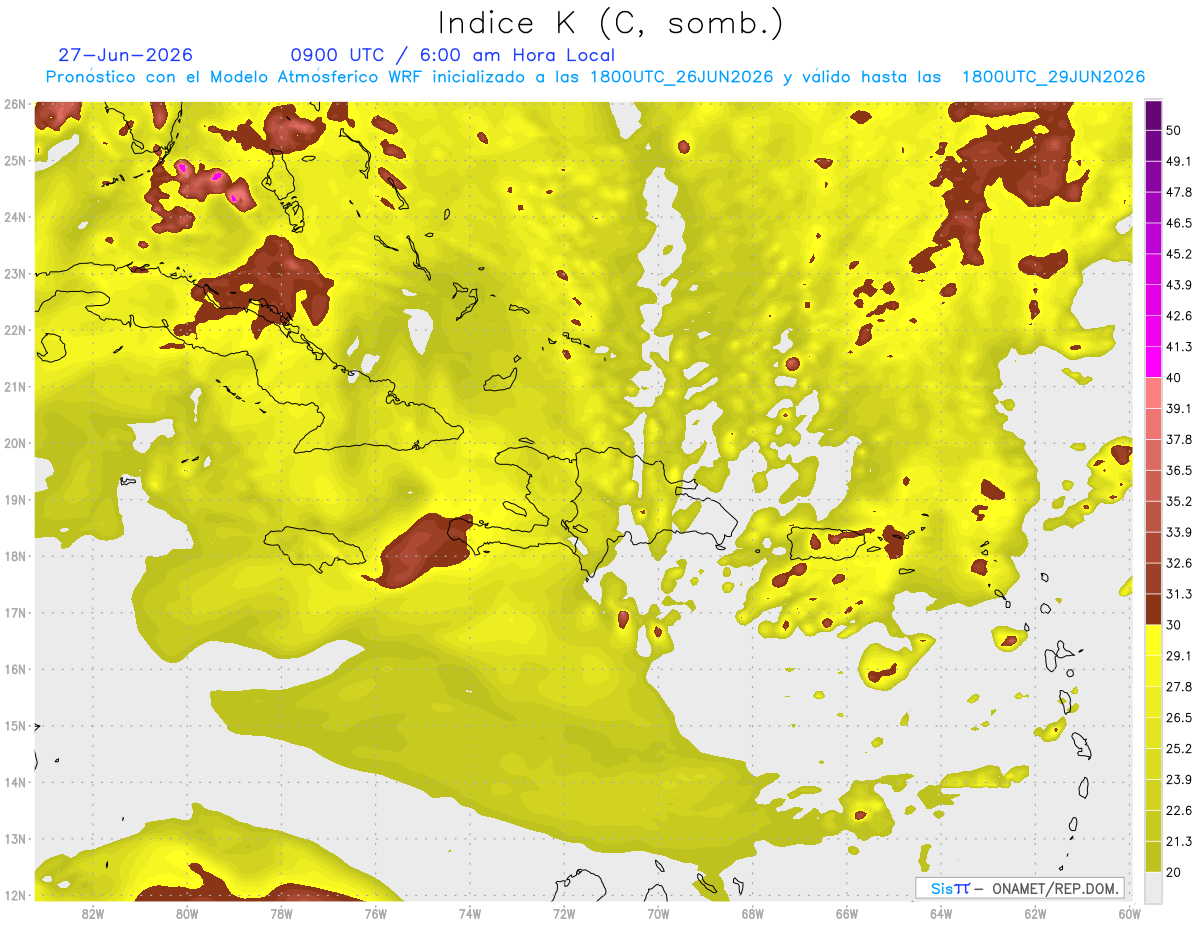This screenshot has height=927, width=1200.
Task: Click the latitude label '22N'
Action: point(15,330)
